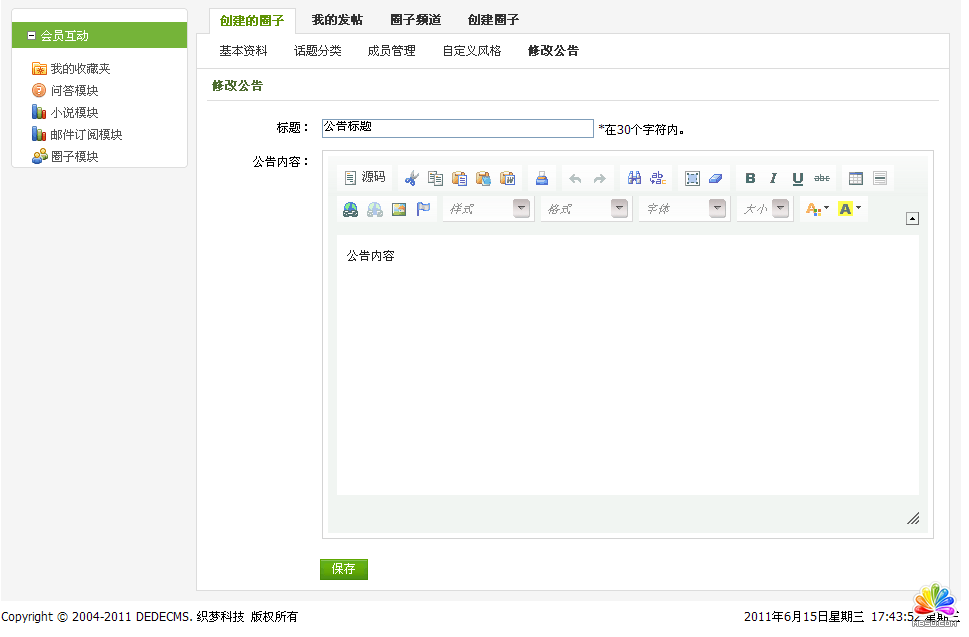Click the Anchor flag icon
Screen dimensions: 969x637
pyautogui.click(x=423, y=209)
